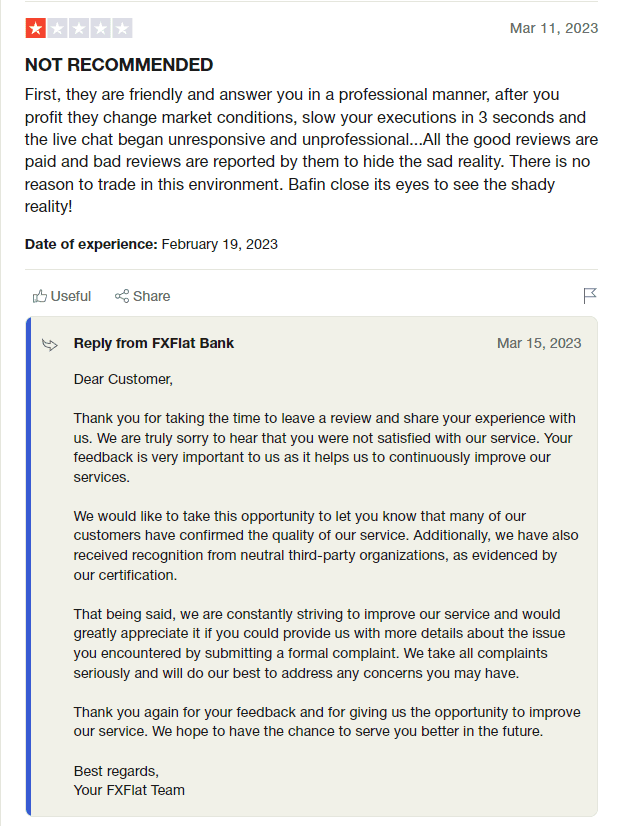The height and width of the screenshot is (826, 621).
Task: Click the fourth gray rating star
Action: (x=100, y=28)
